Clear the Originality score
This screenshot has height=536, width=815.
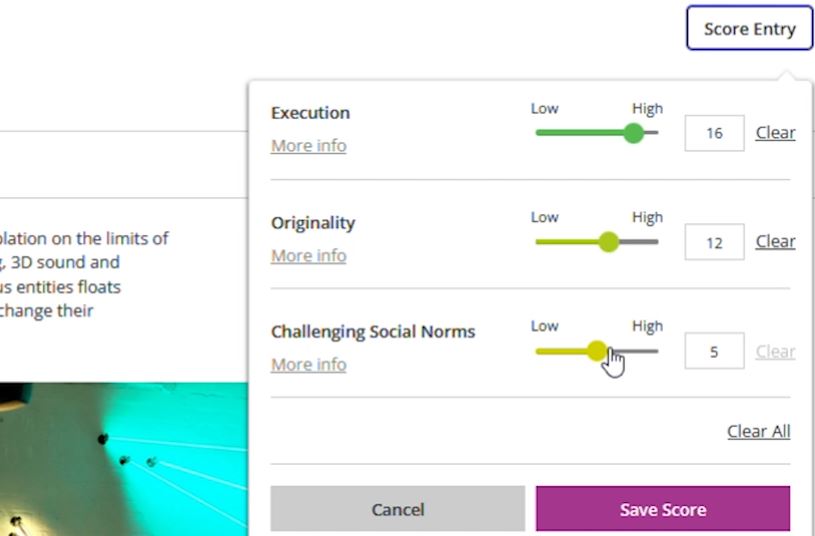[x=775, y=242]
